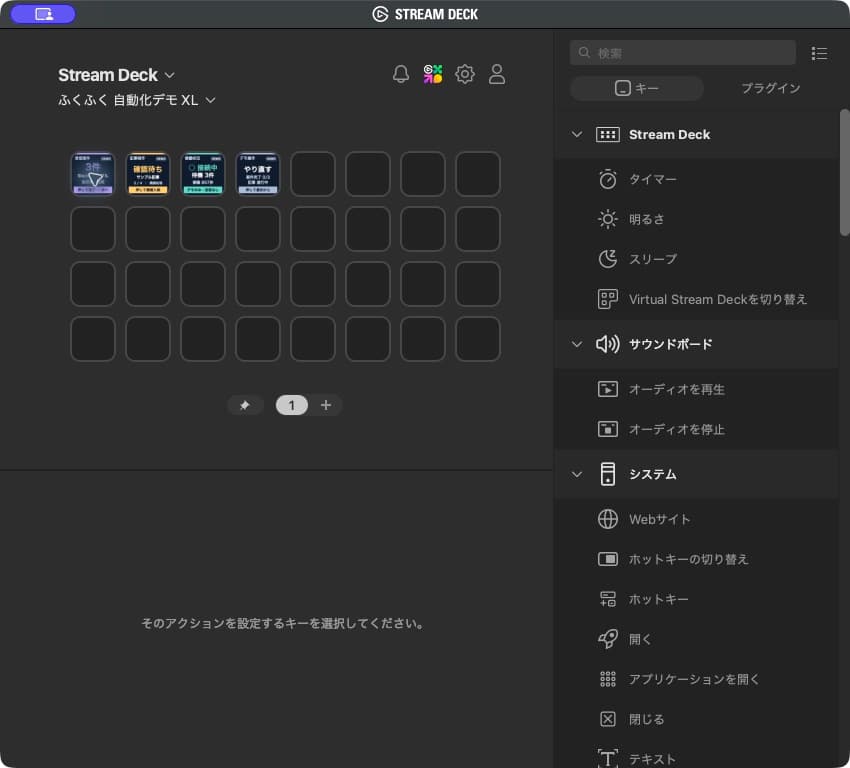
Task: Click the purple Virtual Stream Deck button
Action: click(x=43, y=14)
